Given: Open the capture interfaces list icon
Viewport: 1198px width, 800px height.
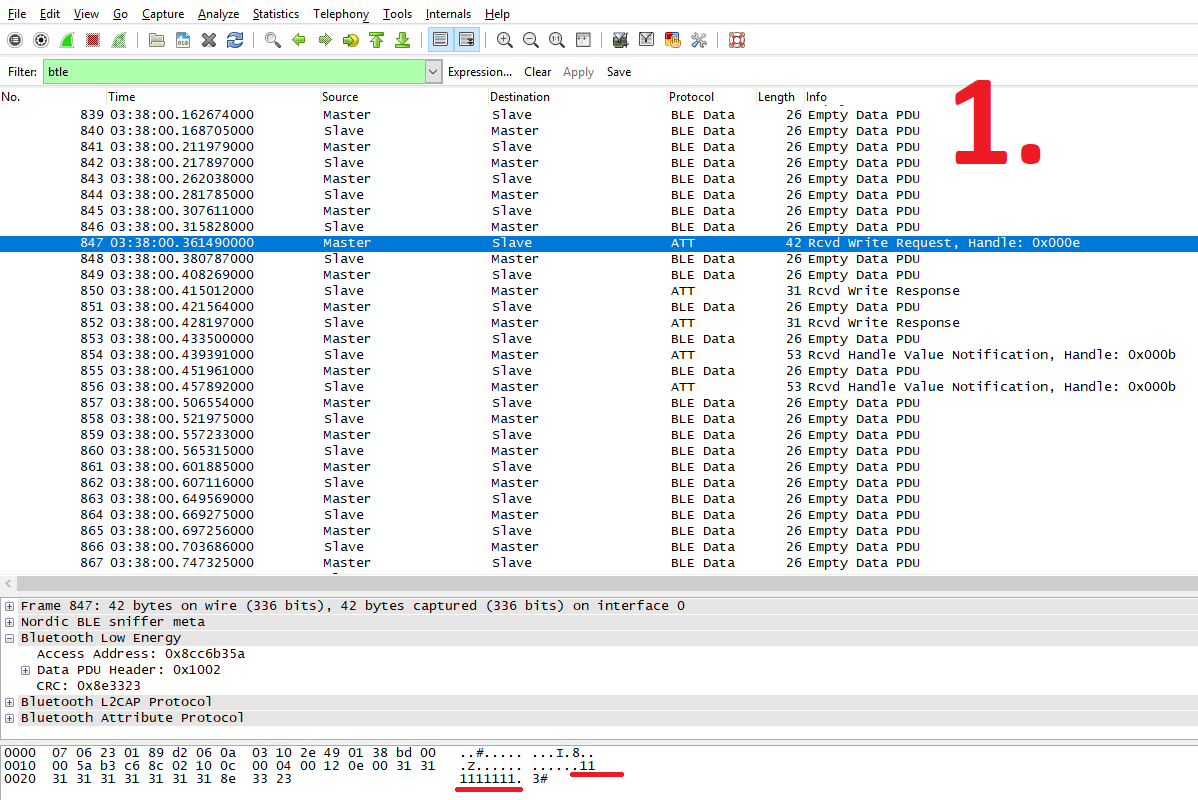Looking at the screenshot, I should click(x=15, y=40).
